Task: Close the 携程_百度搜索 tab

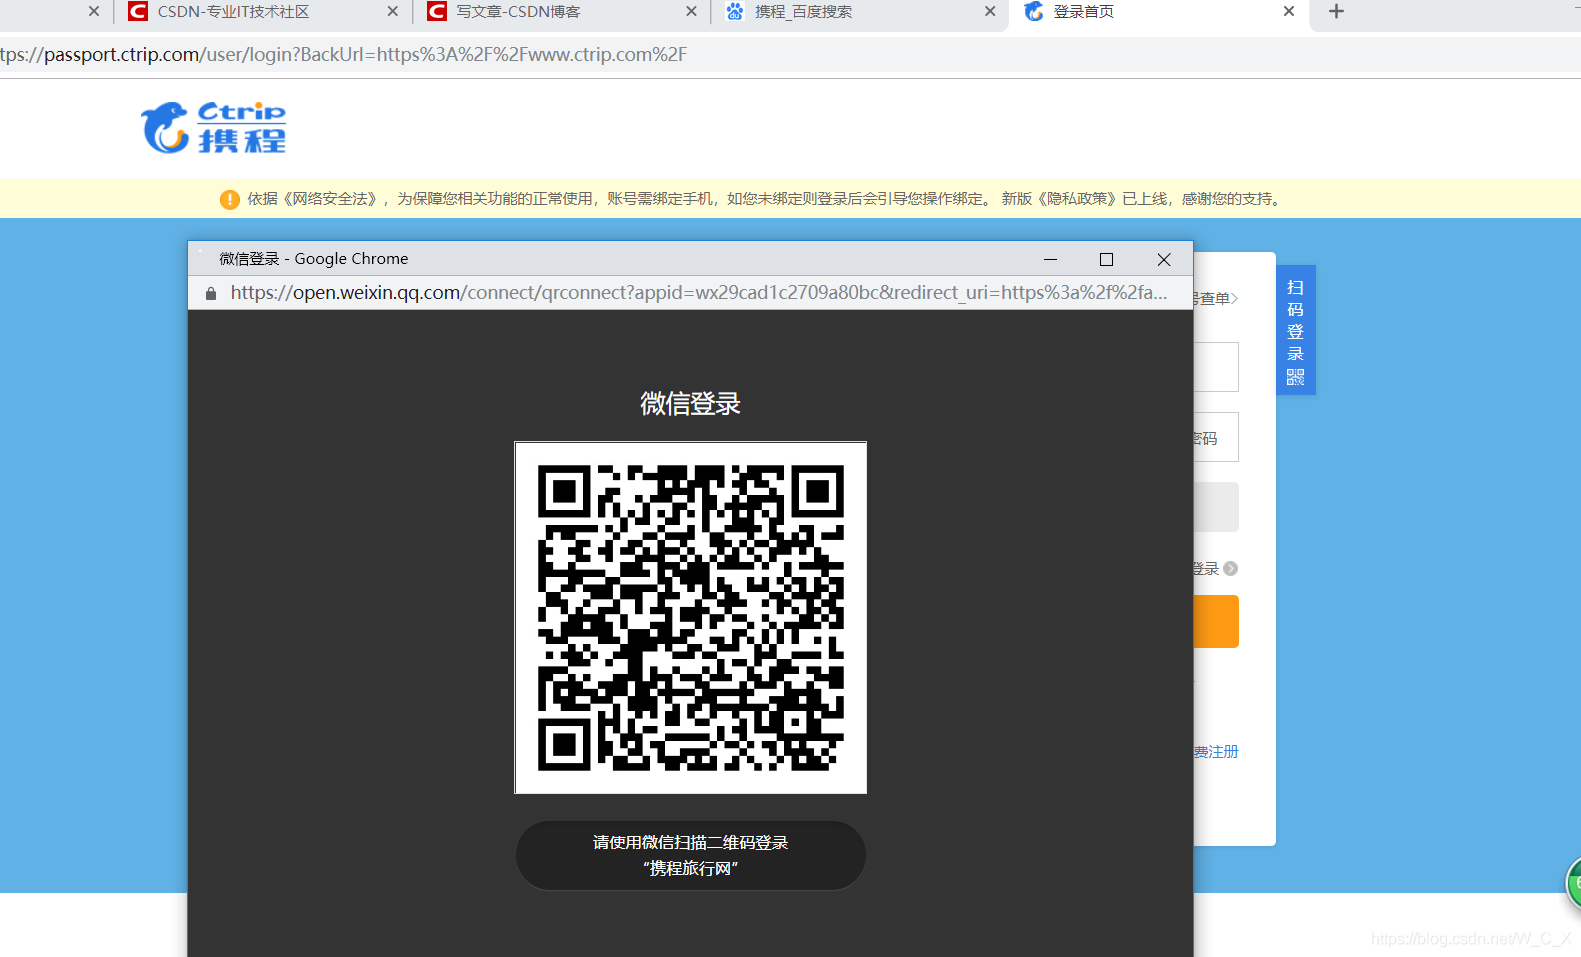Action: (990, 12)
